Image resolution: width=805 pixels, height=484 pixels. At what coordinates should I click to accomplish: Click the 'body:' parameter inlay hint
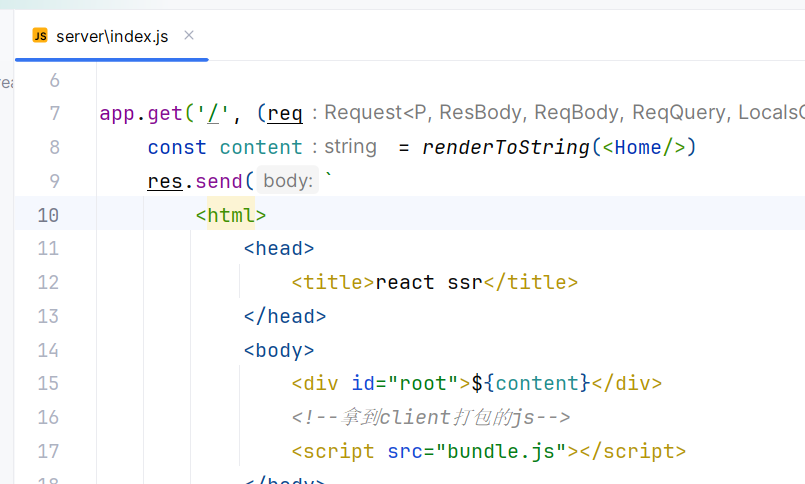[x=288, y=181]
